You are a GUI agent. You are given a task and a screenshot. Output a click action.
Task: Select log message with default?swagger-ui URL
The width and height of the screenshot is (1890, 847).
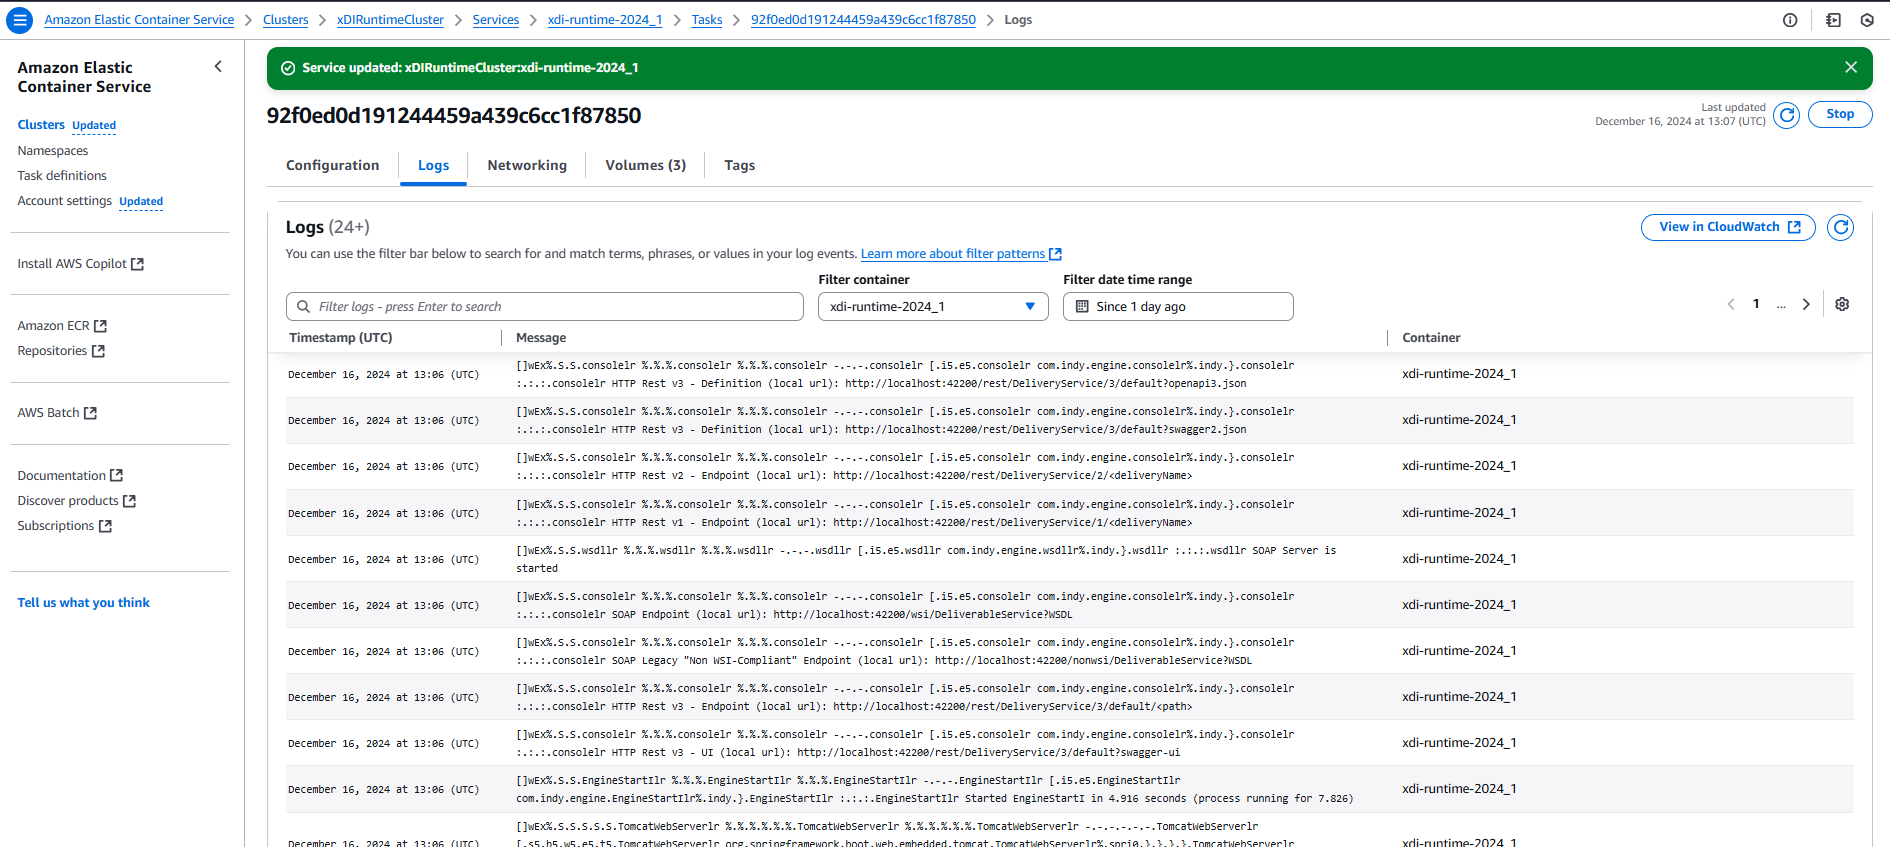[905, 744]
